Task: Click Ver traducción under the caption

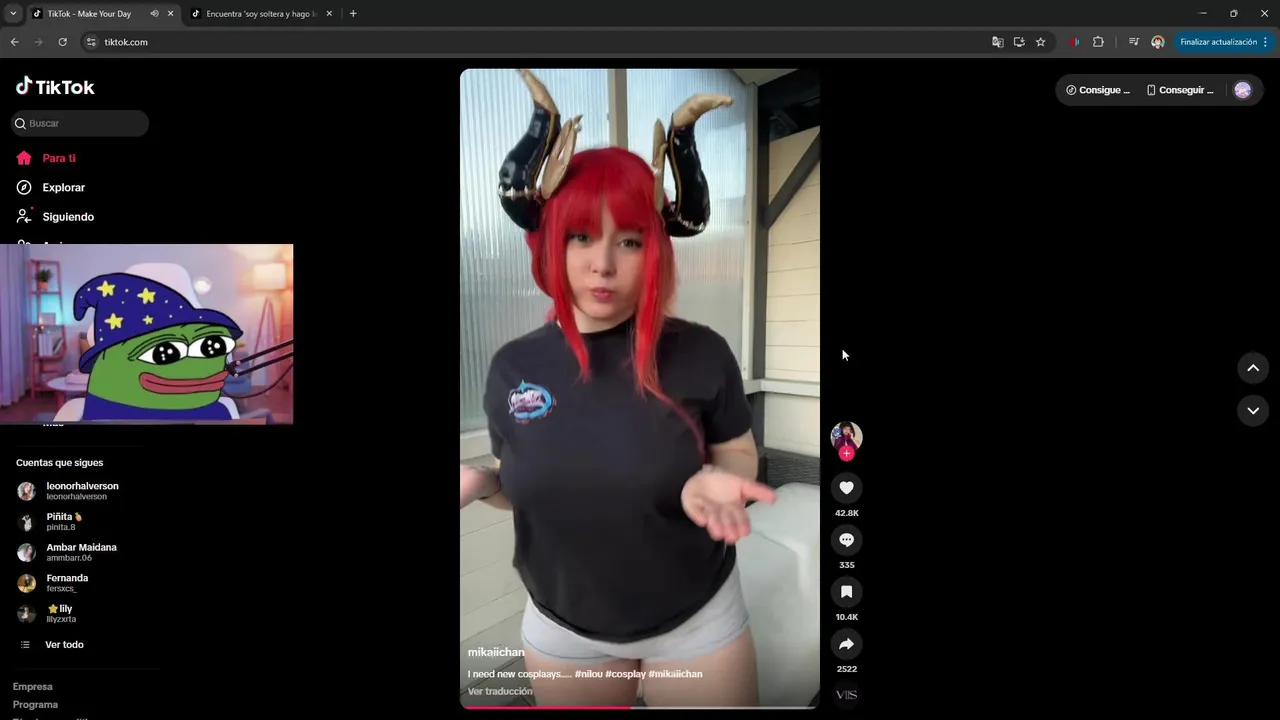Action: tap(500, 691)
